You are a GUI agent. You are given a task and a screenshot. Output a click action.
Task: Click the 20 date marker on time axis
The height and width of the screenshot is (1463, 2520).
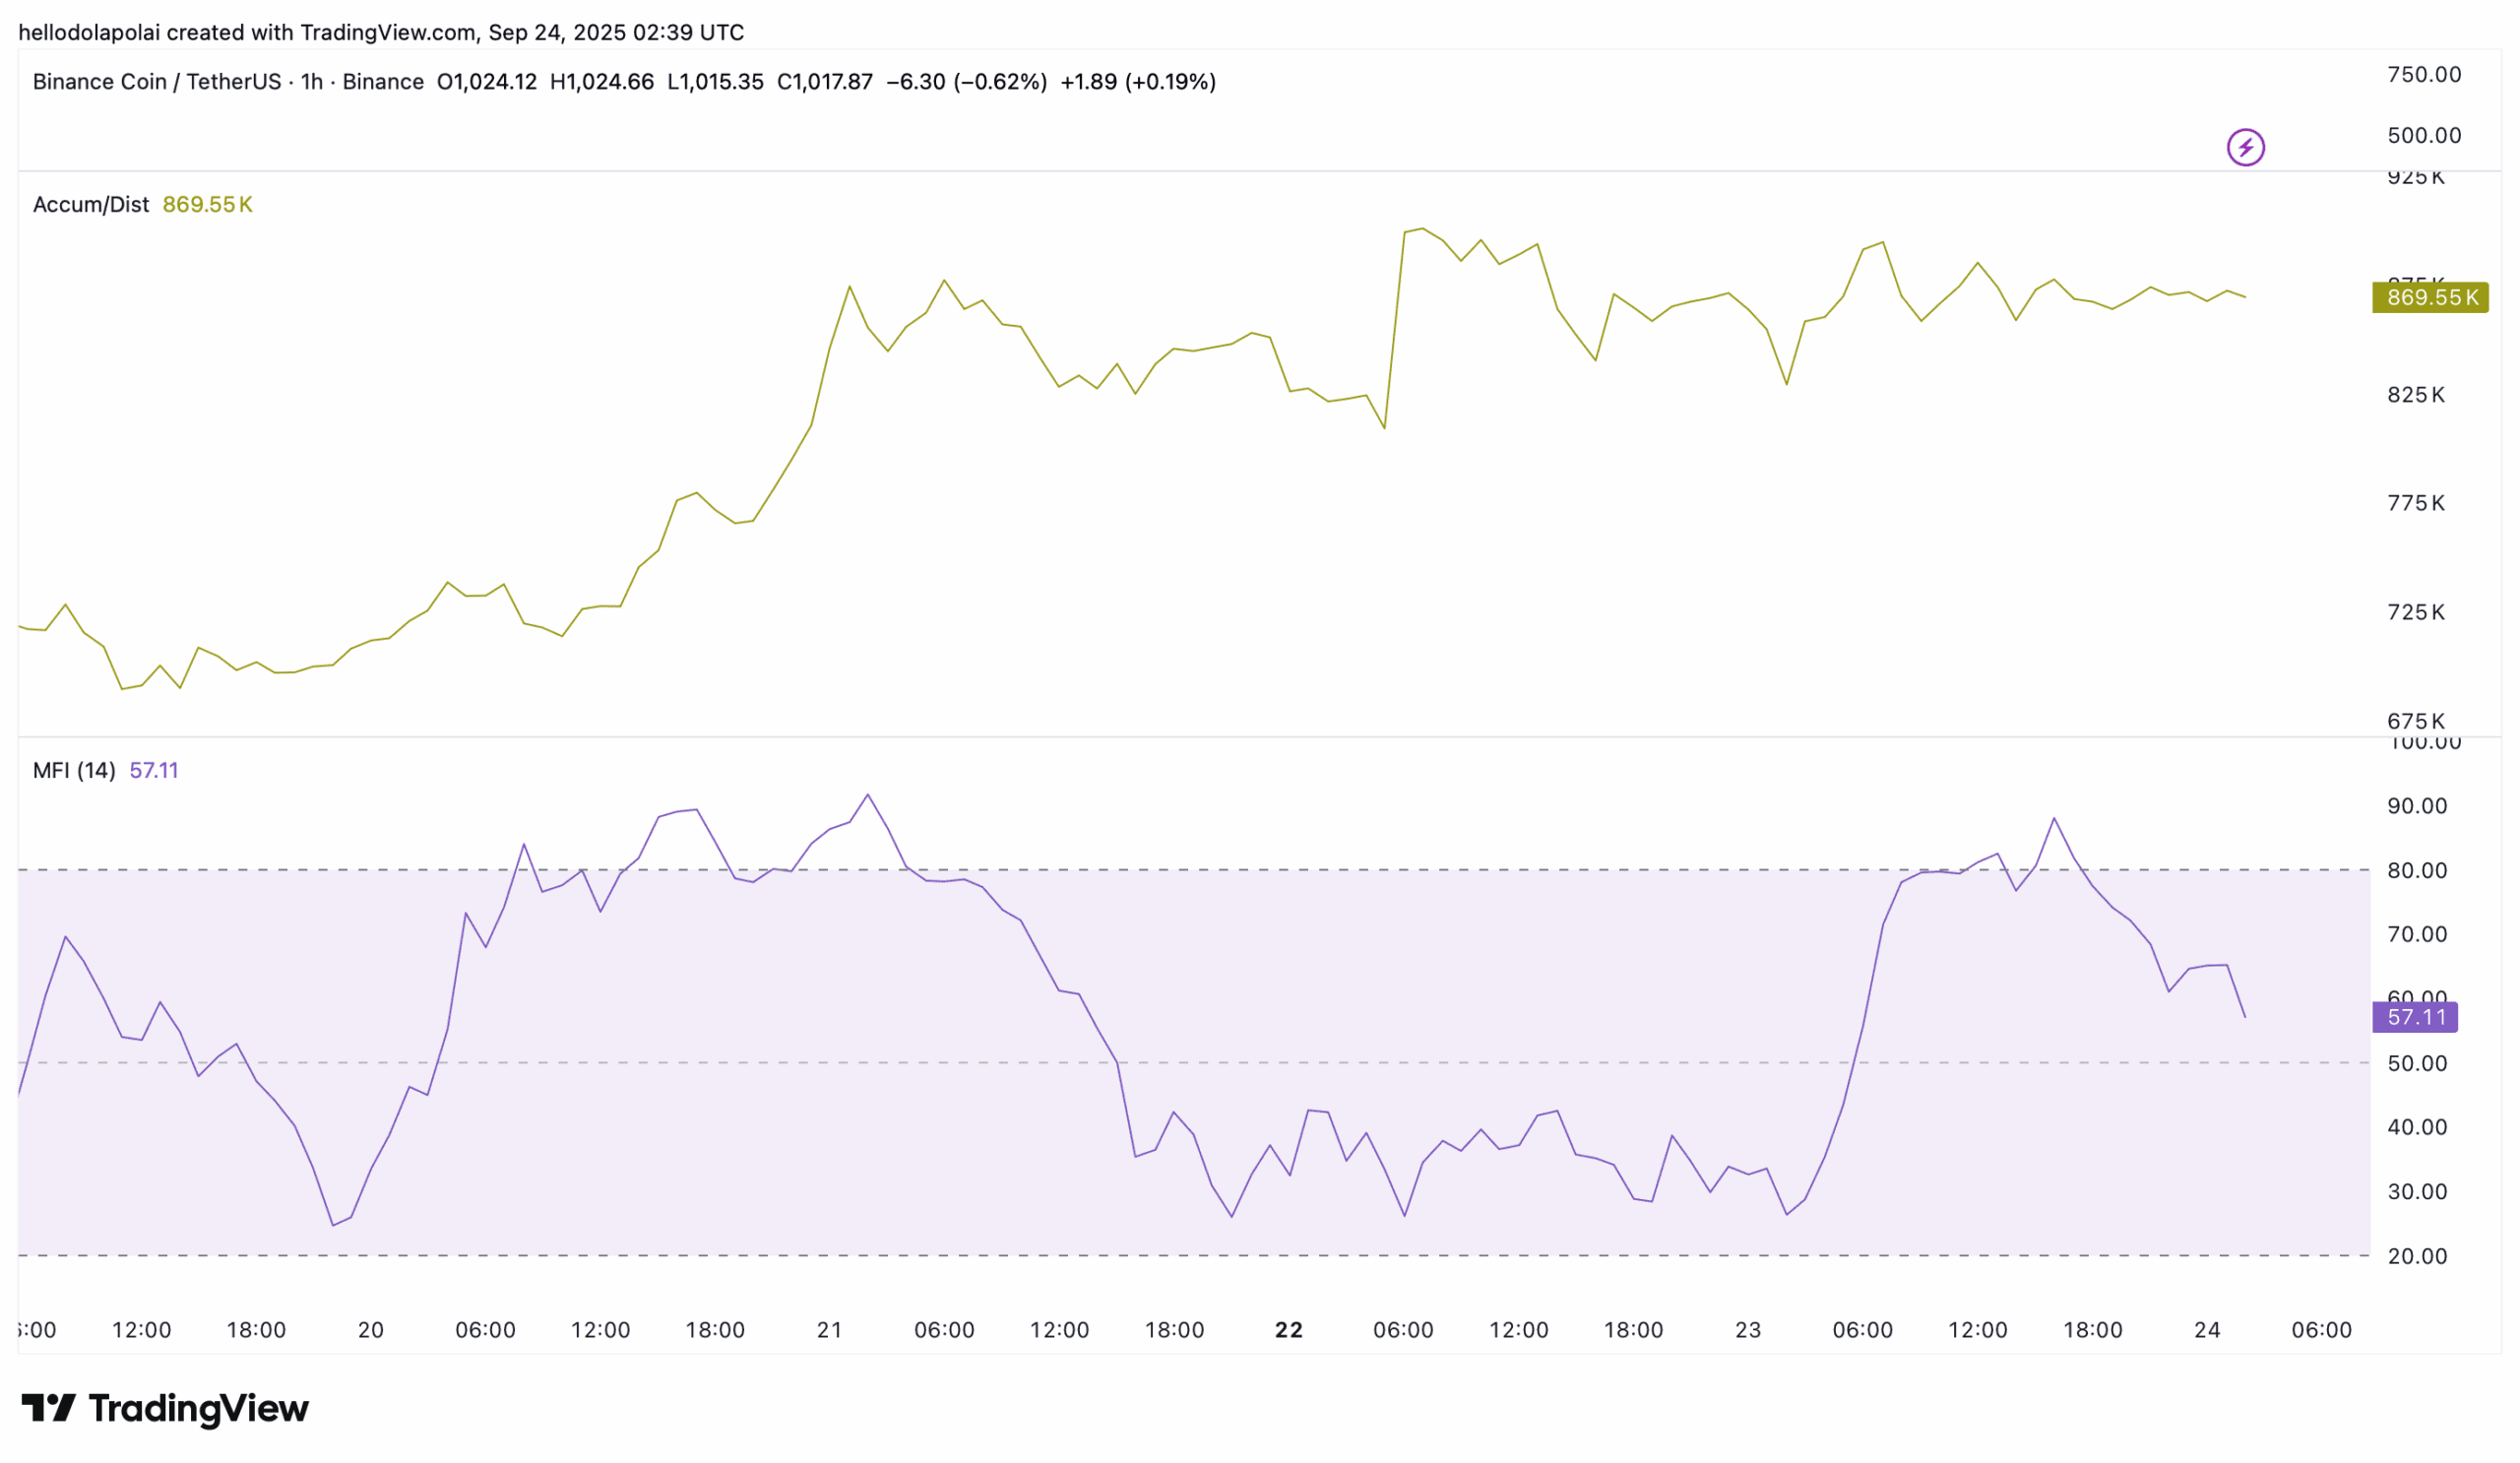click(371, 1331)
